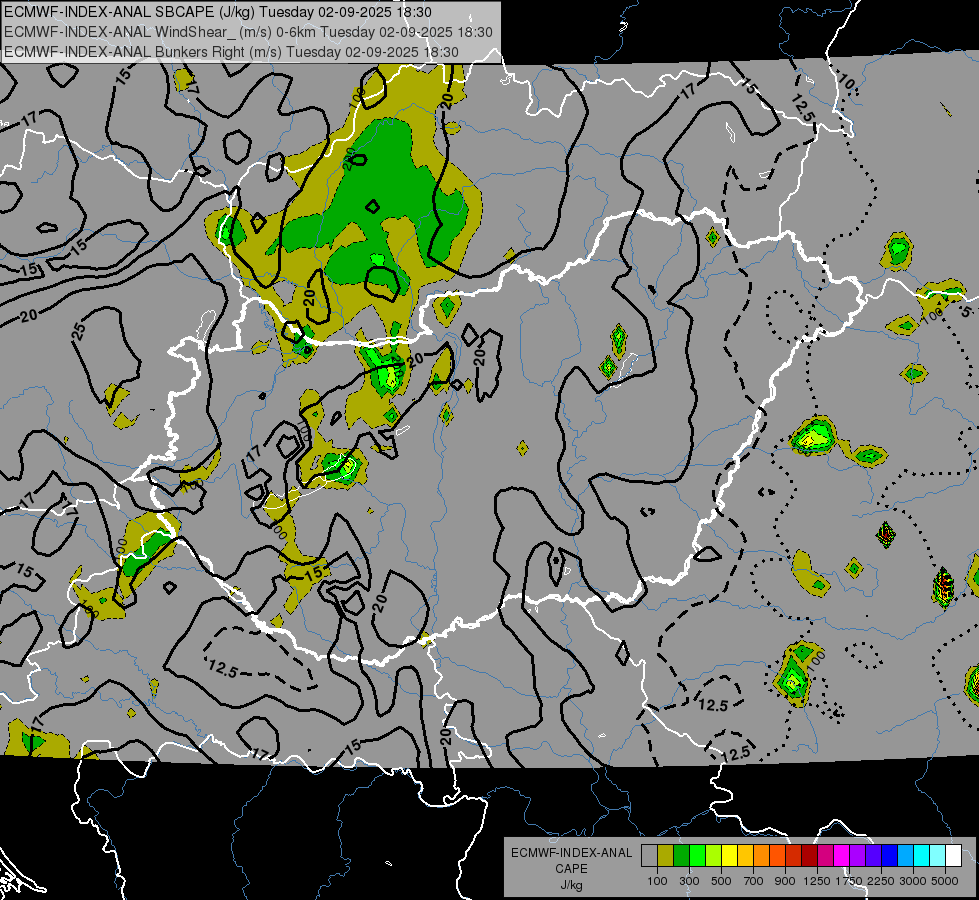Click the legend tick label 2250
This screenshot has width=979, height=900.
(x=882, y=881)
